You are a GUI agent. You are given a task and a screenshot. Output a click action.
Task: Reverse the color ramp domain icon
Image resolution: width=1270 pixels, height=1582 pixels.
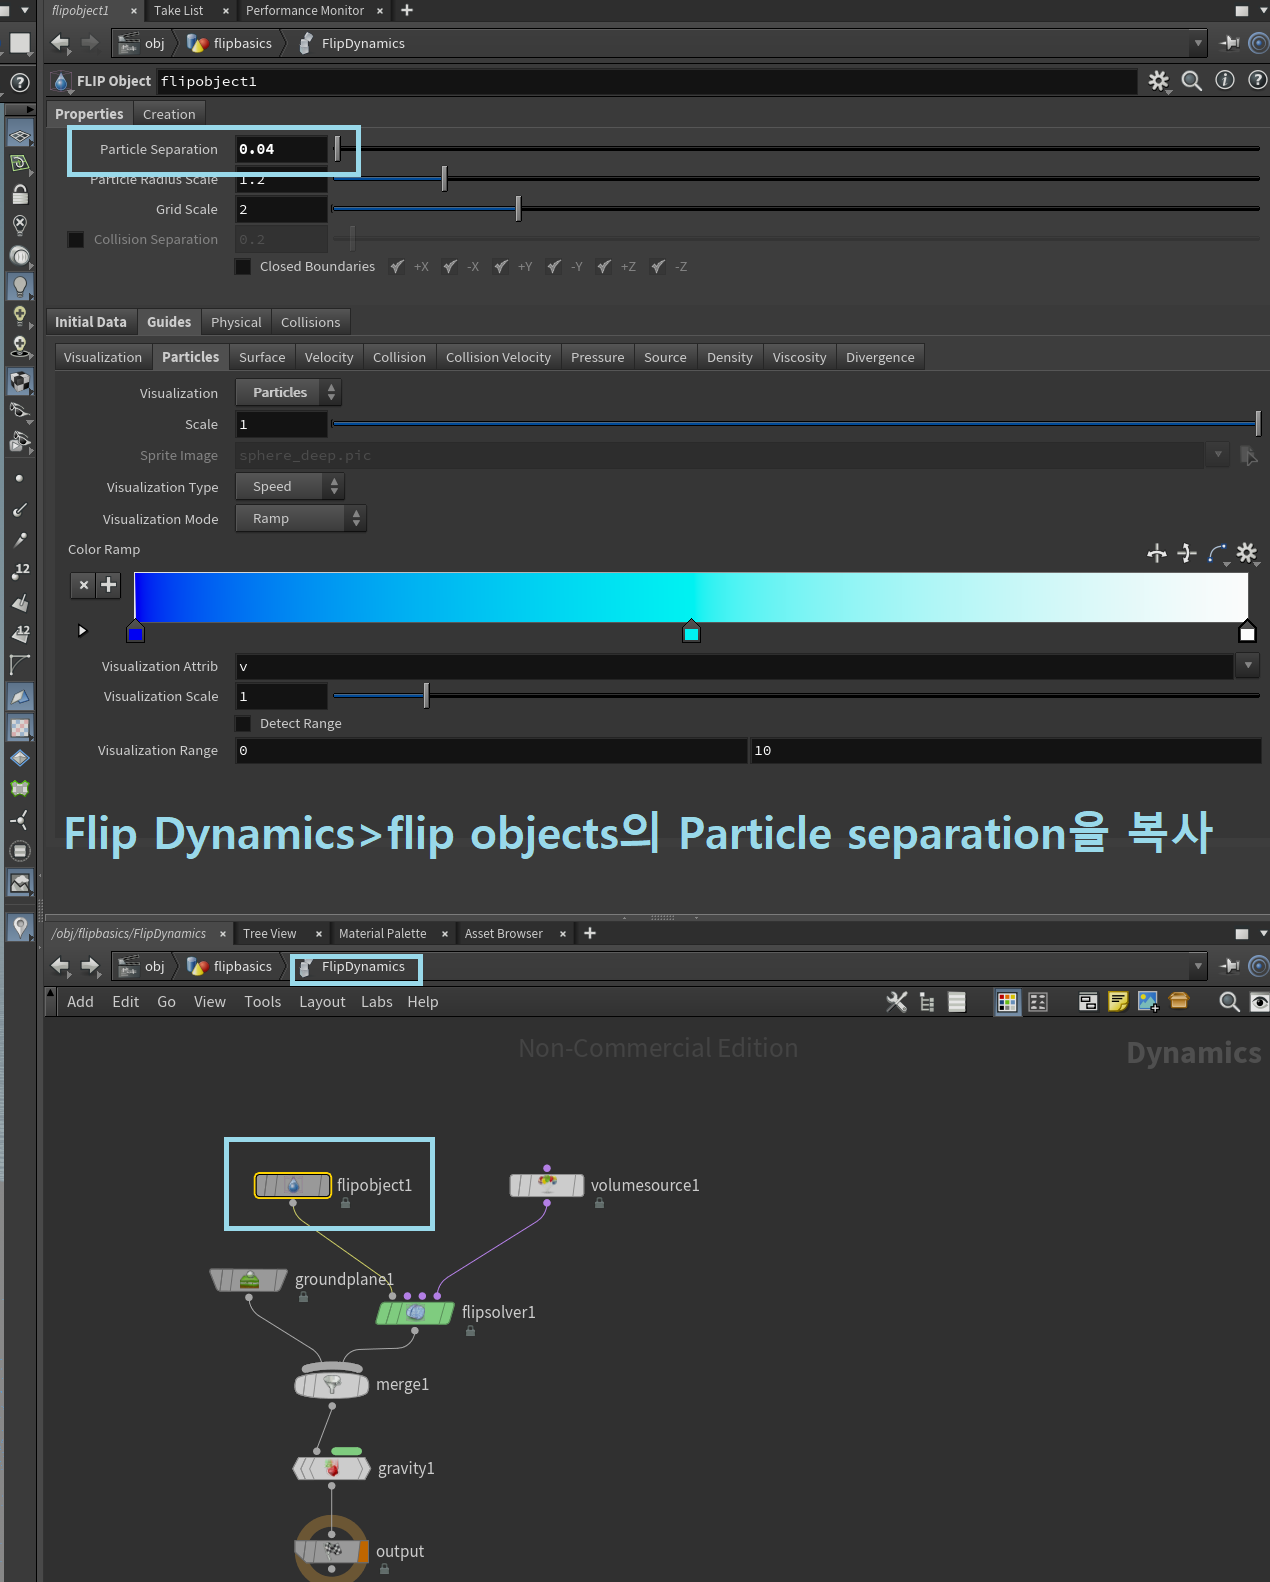tap(1157, 553)
